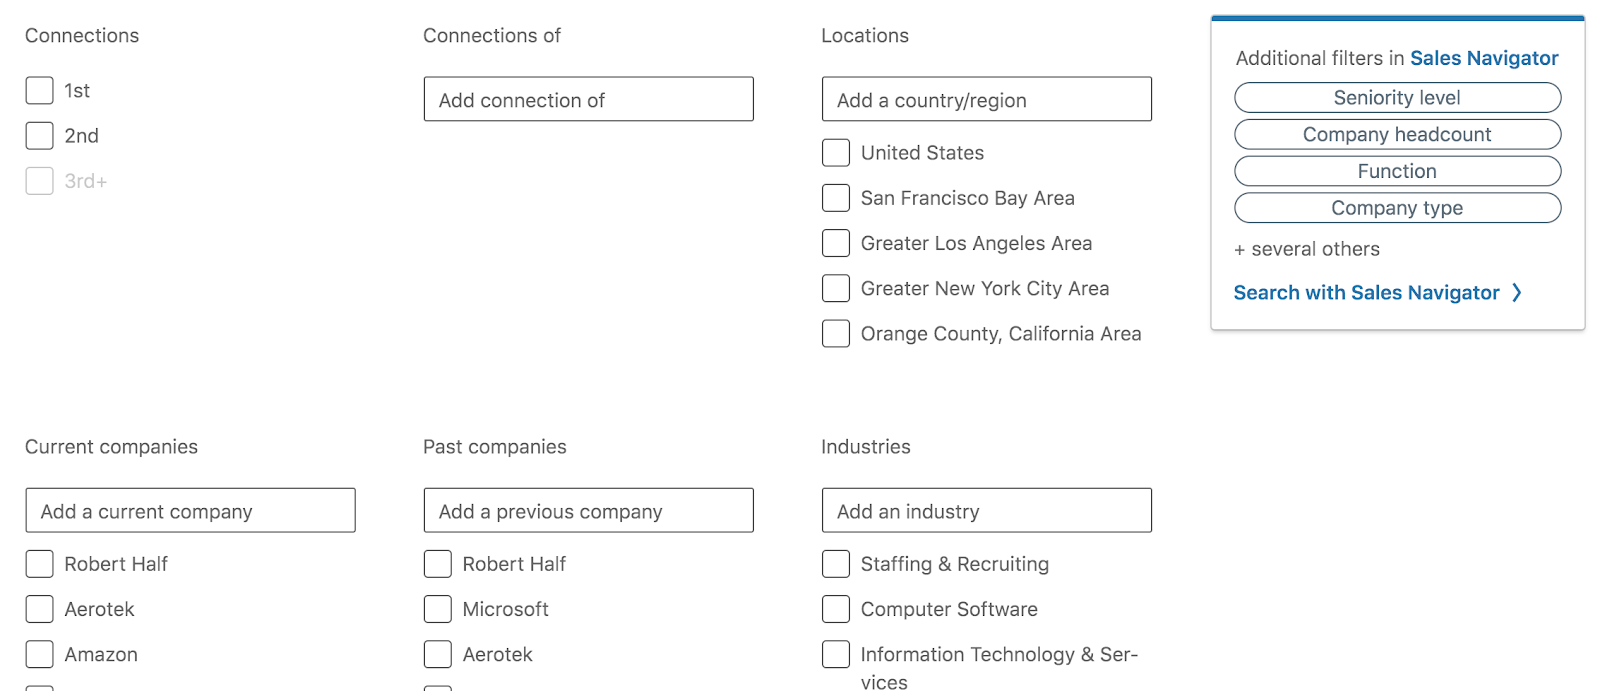Check Greater Los Angeles Area
1600x691 pixels.
click(836, 242)
